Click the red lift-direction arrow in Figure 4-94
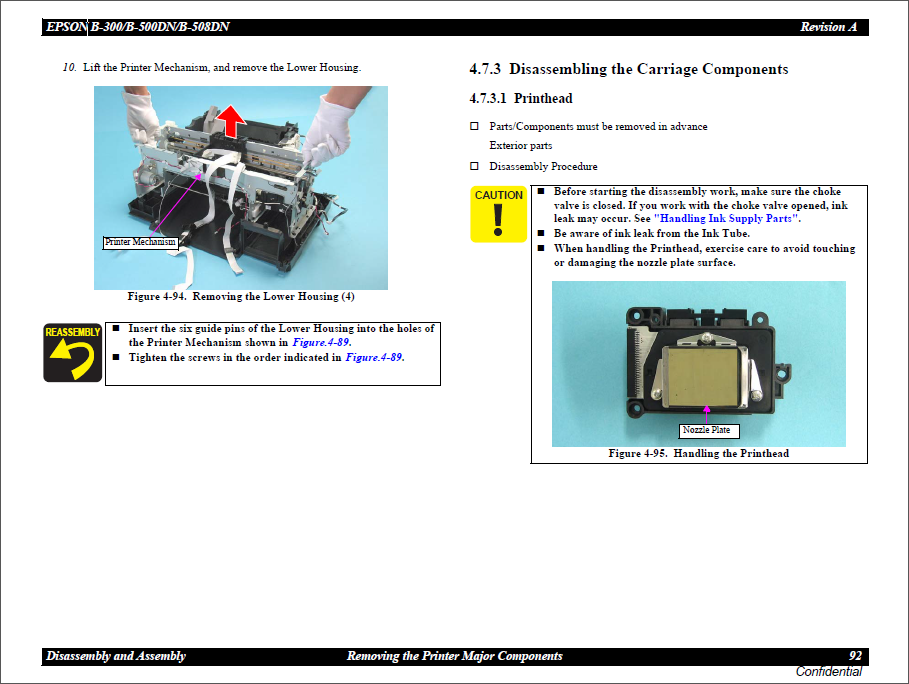Screen dimensions: 909x684 point(230,119)
